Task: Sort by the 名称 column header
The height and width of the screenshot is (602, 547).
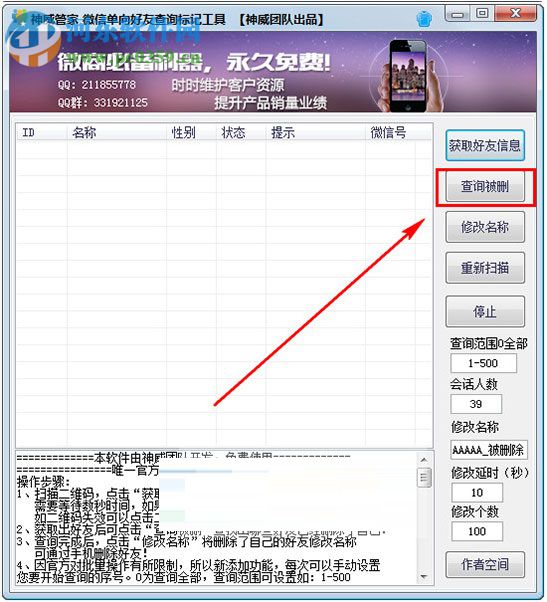Action: tap(117, 132)
